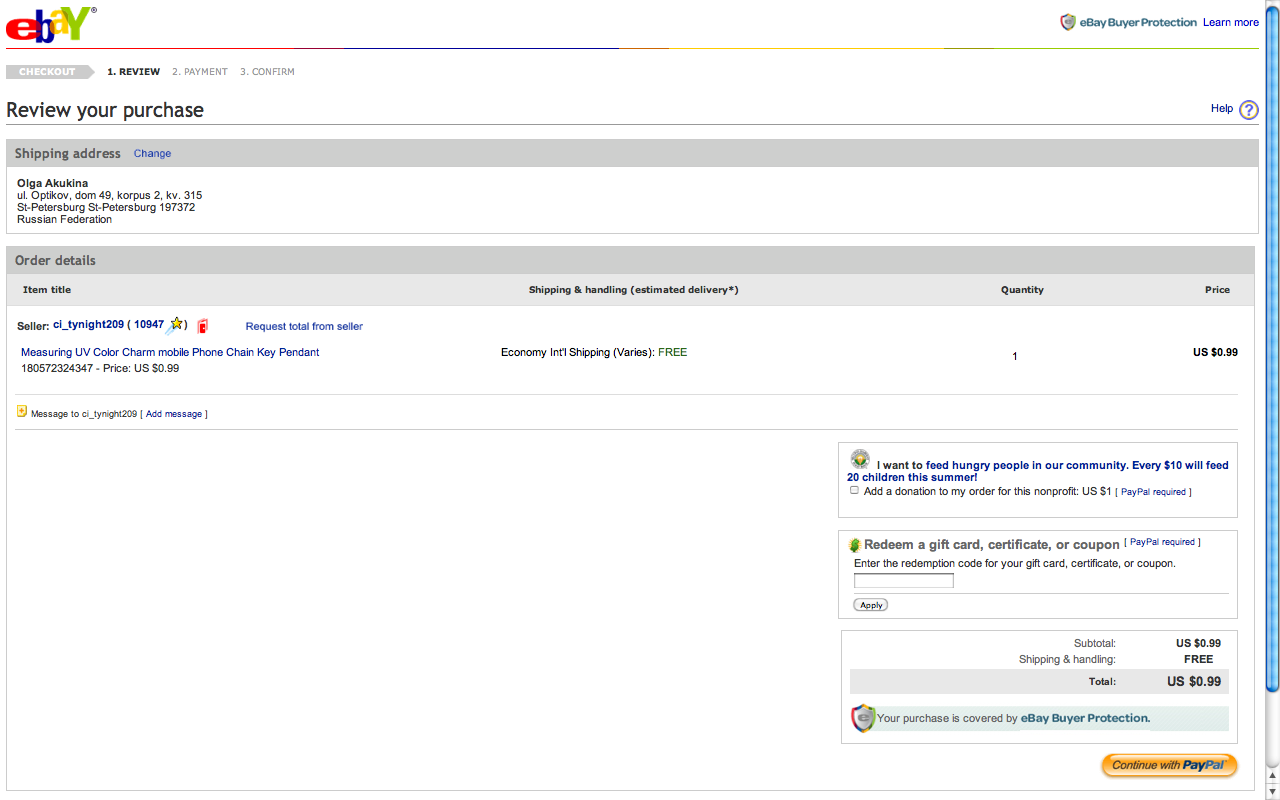Open the feed hungry people nonprofit link
The height and width of the screenshot is (800, 1280).
pyautogui.click(x=1038, y=471)
